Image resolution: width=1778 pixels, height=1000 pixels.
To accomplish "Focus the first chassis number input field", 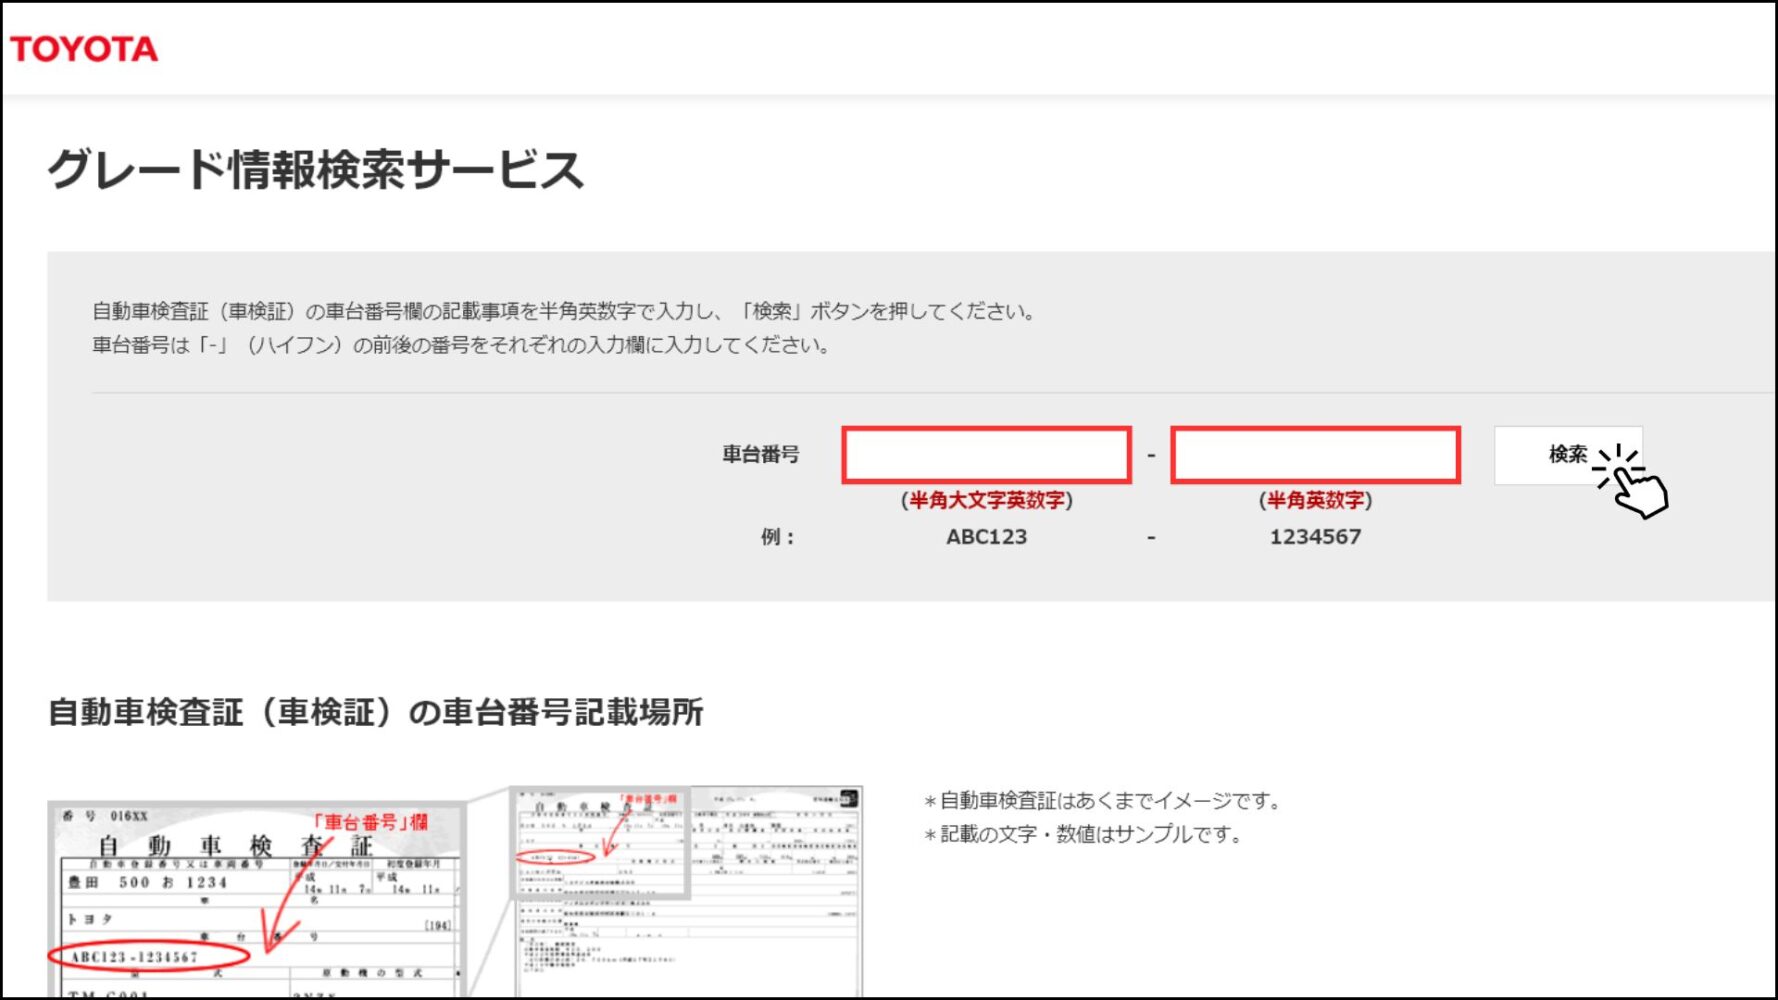I will coord(986,455).
